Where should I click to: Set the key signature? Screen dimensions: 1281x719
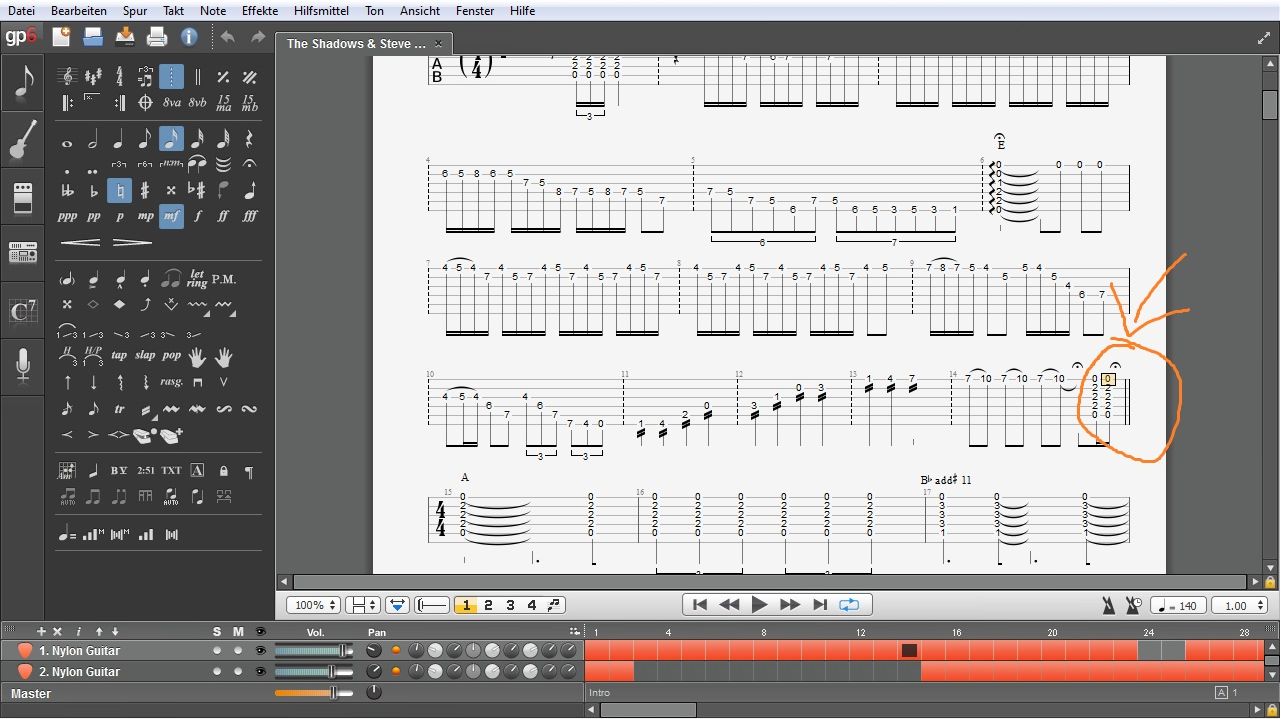(93, 77)
